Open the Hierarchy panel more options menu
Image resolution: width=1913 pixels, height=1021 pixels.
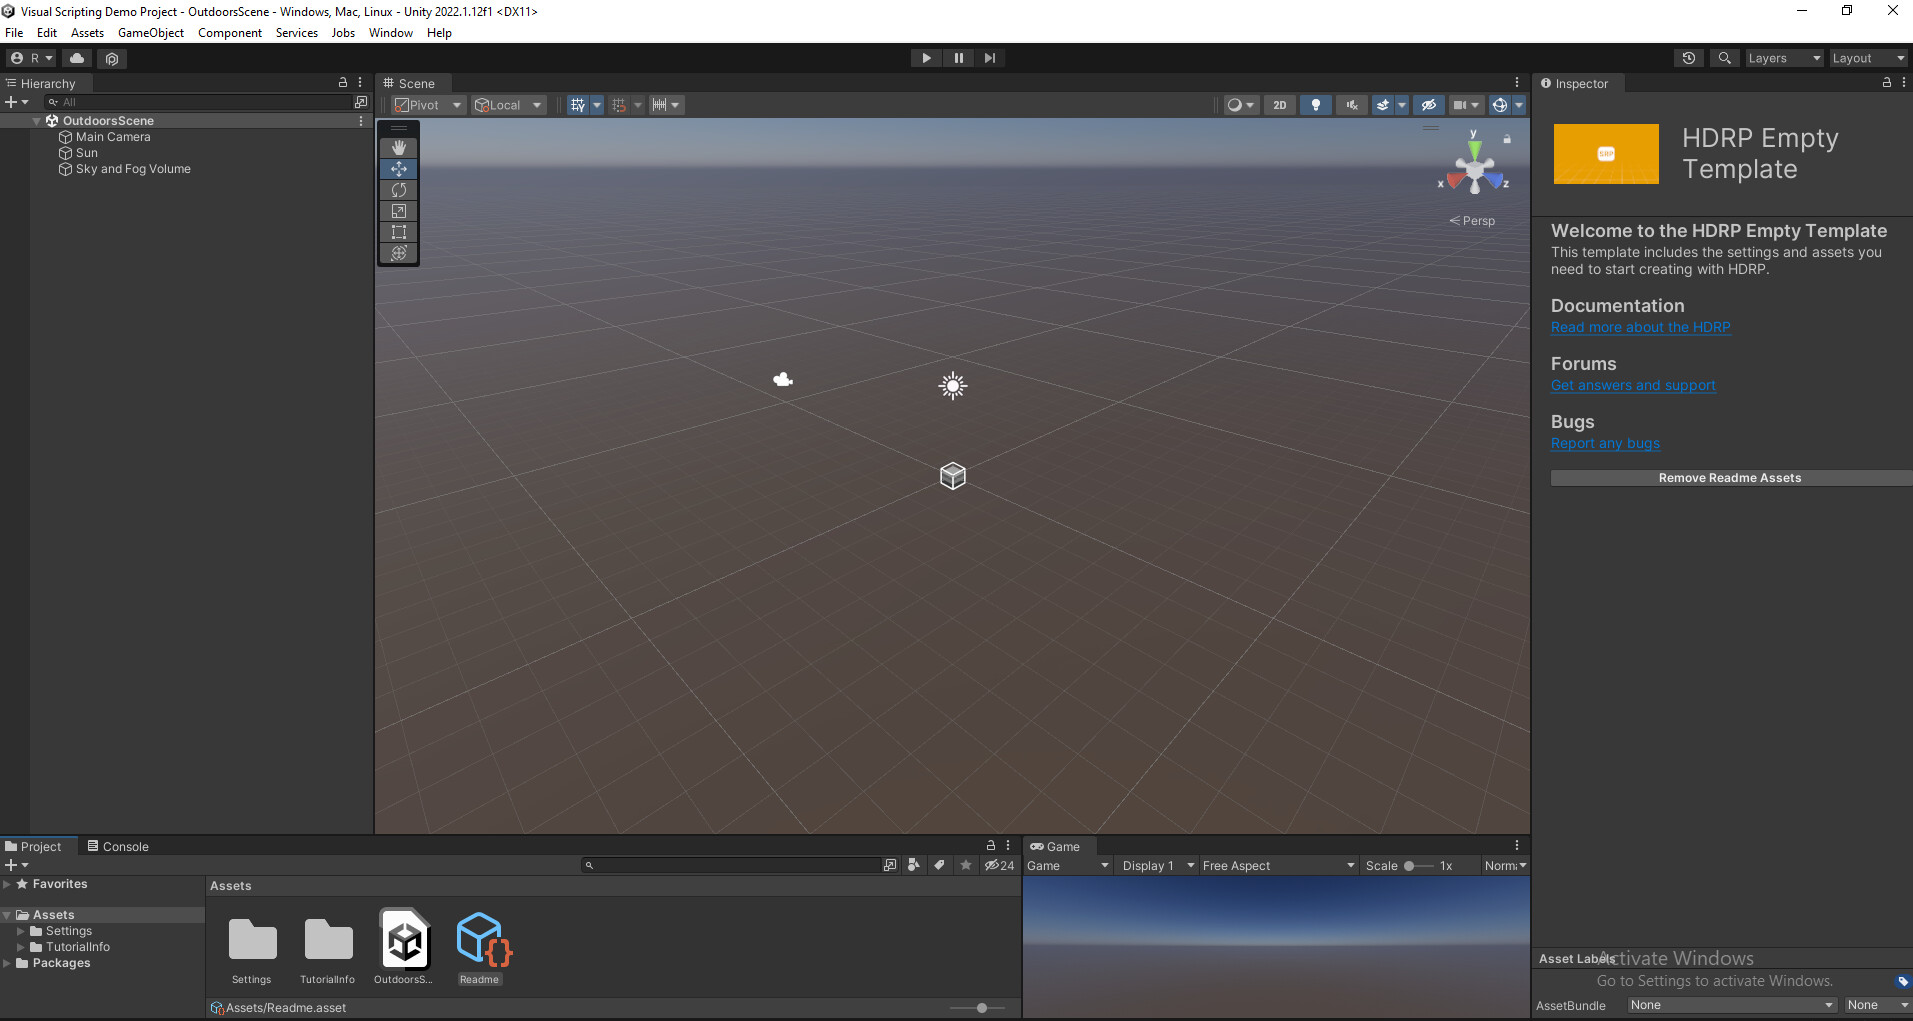tap(360, 83)
